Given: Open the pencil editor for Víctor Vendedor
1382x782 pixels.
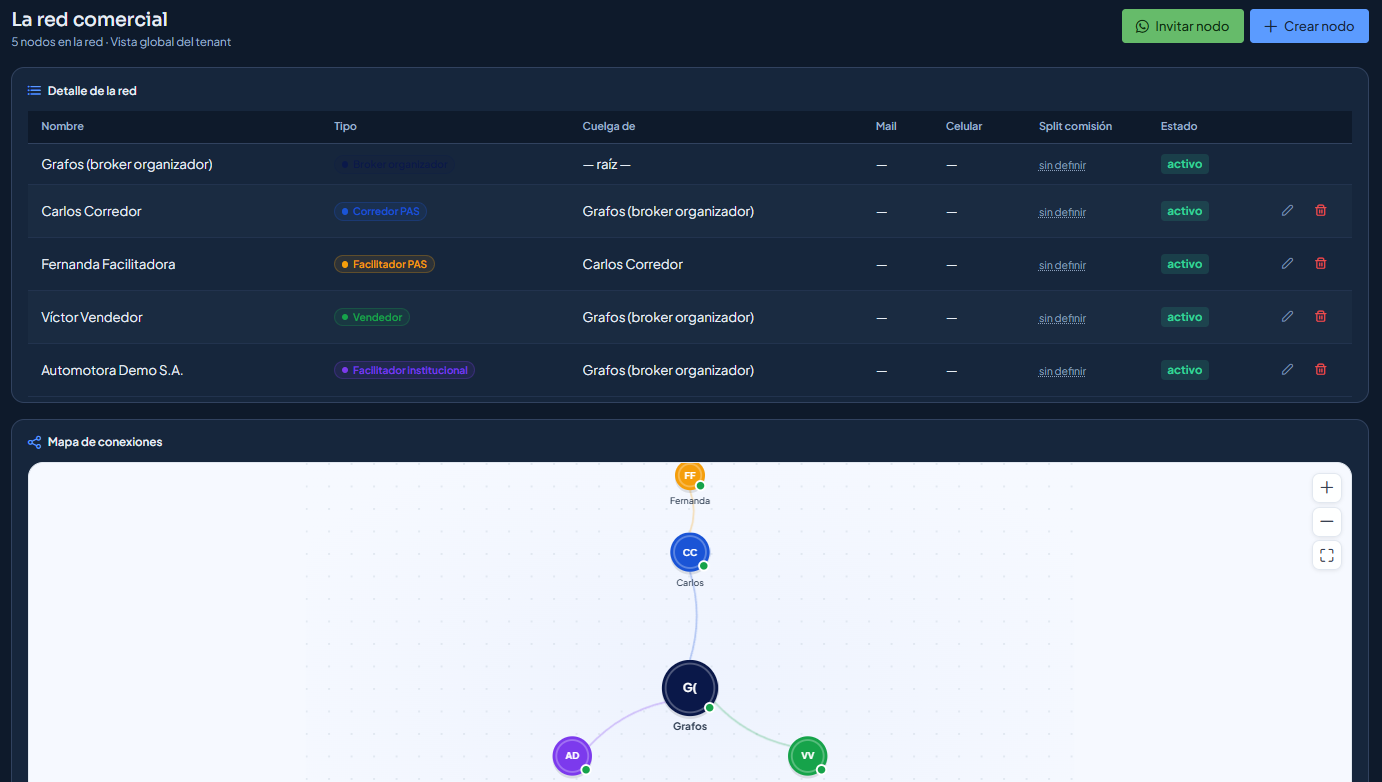Looking at the screenshot, I should click(1287, 317).
